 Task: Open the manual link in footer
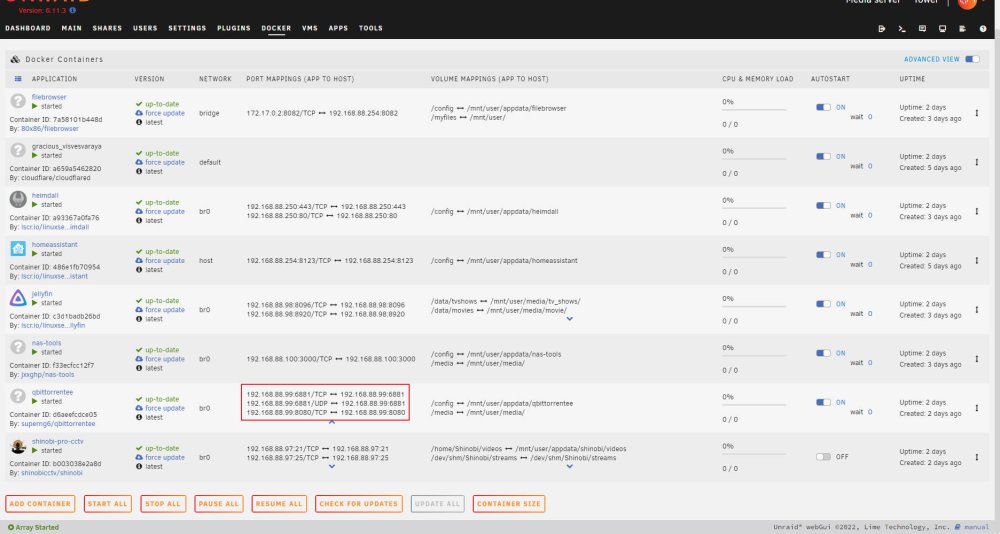tap(976, 527)
